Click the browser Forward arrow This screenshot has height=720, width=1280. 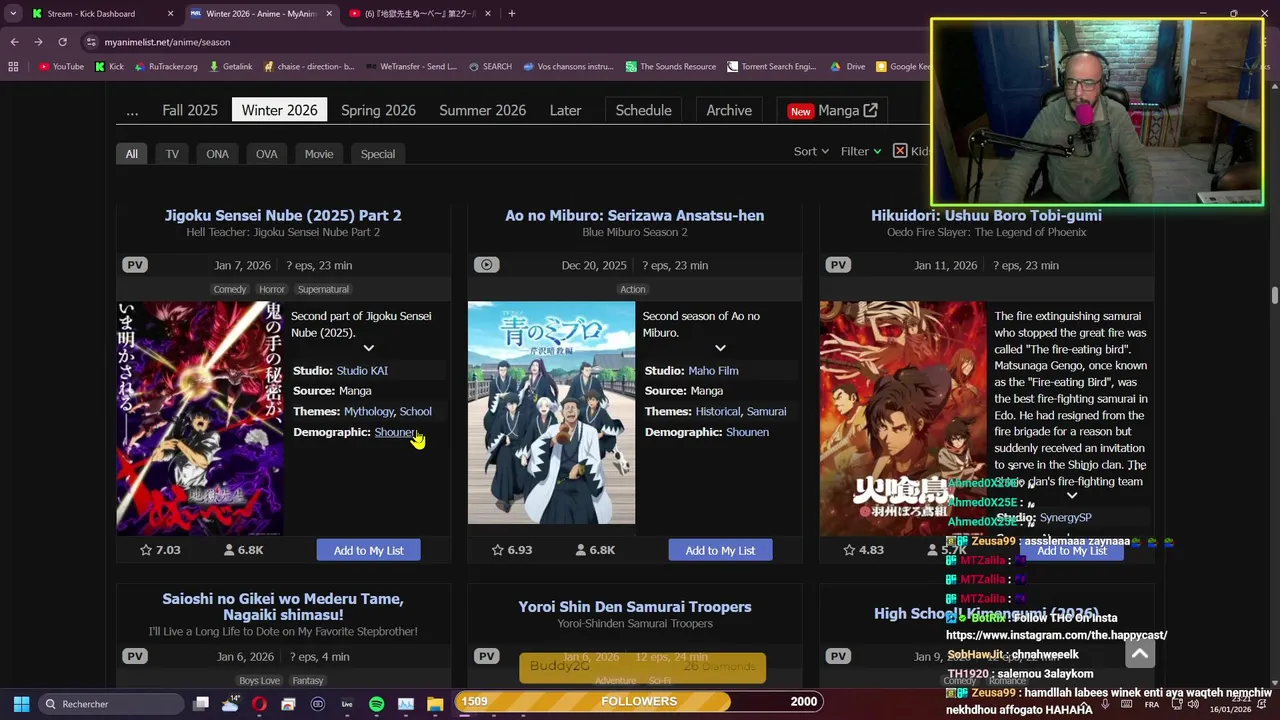pos(38,42)
